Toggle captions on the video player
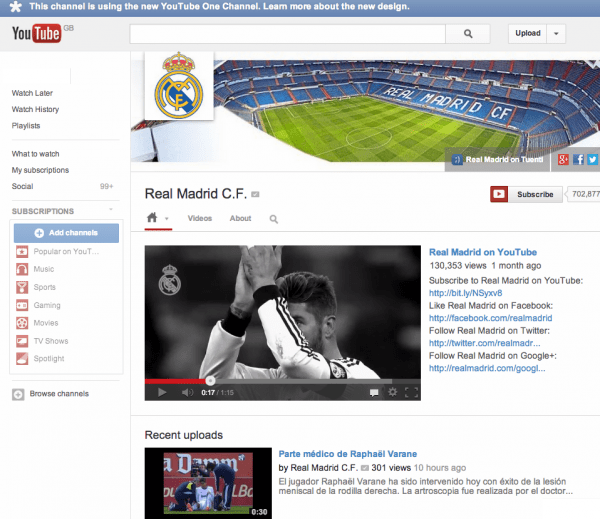This screenshot has width=600, height=519. click(374, 393)
